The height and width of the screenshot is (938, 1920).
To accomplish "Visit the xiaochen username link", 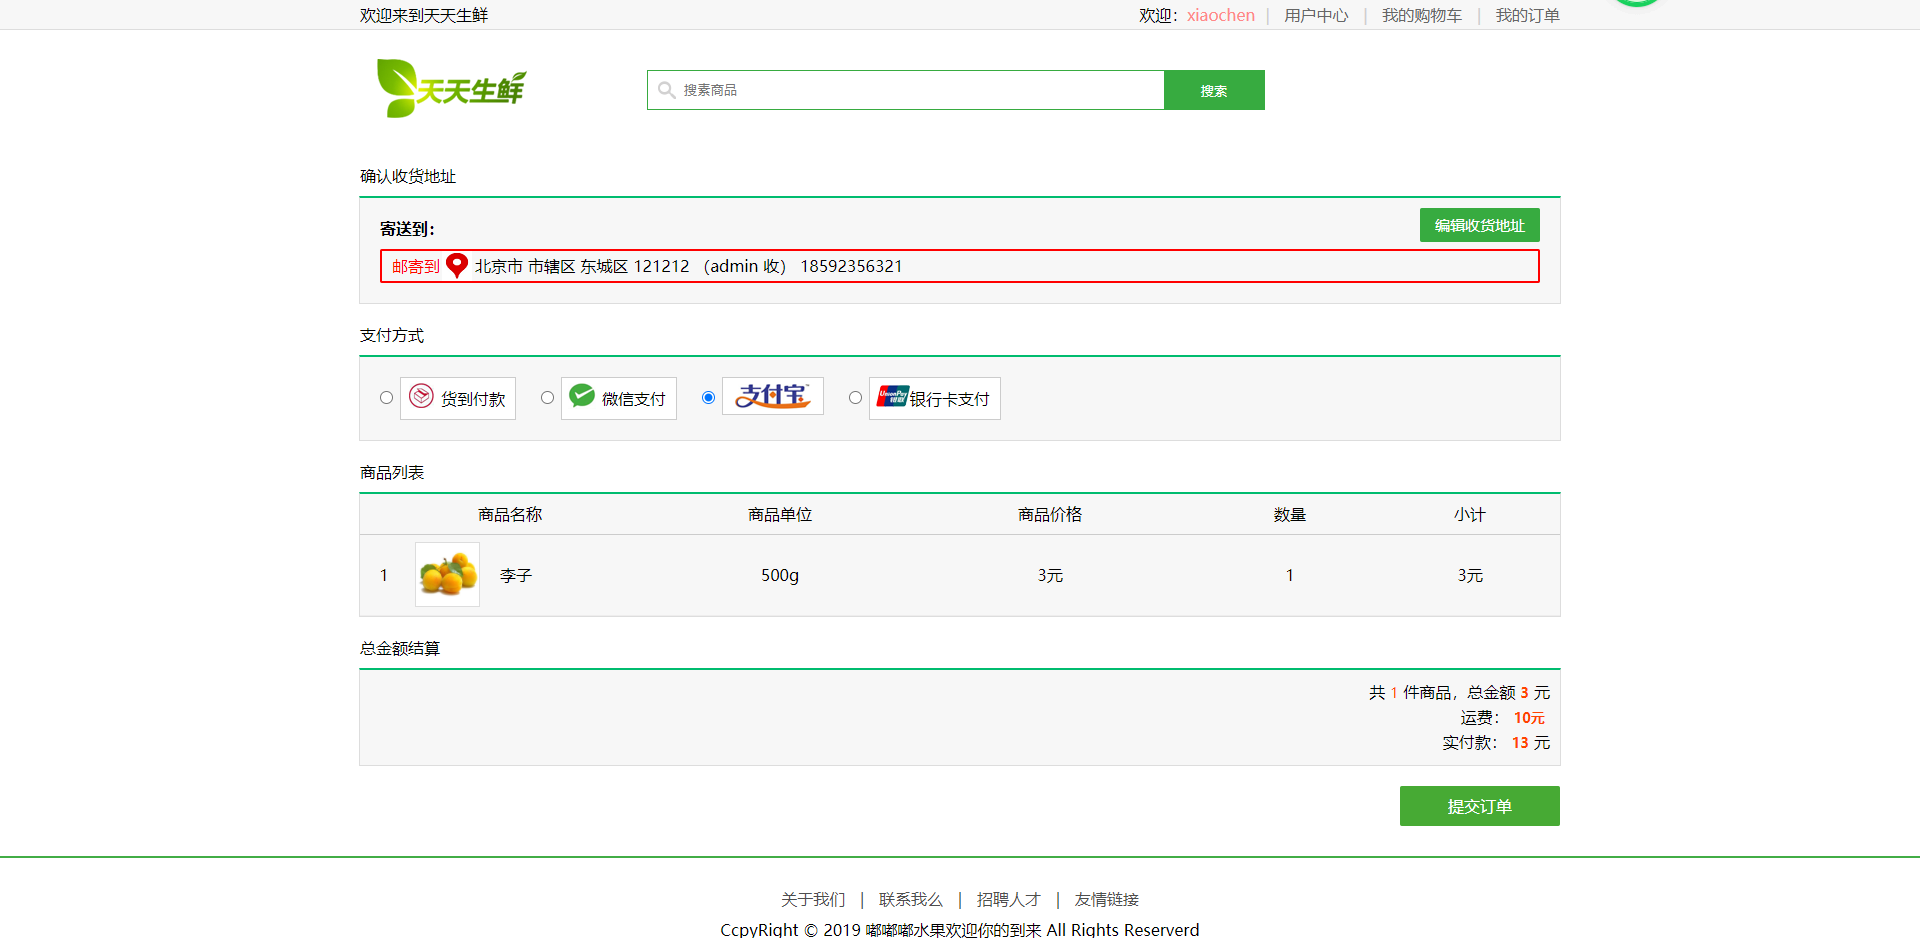I will (x=1220, y=15).
